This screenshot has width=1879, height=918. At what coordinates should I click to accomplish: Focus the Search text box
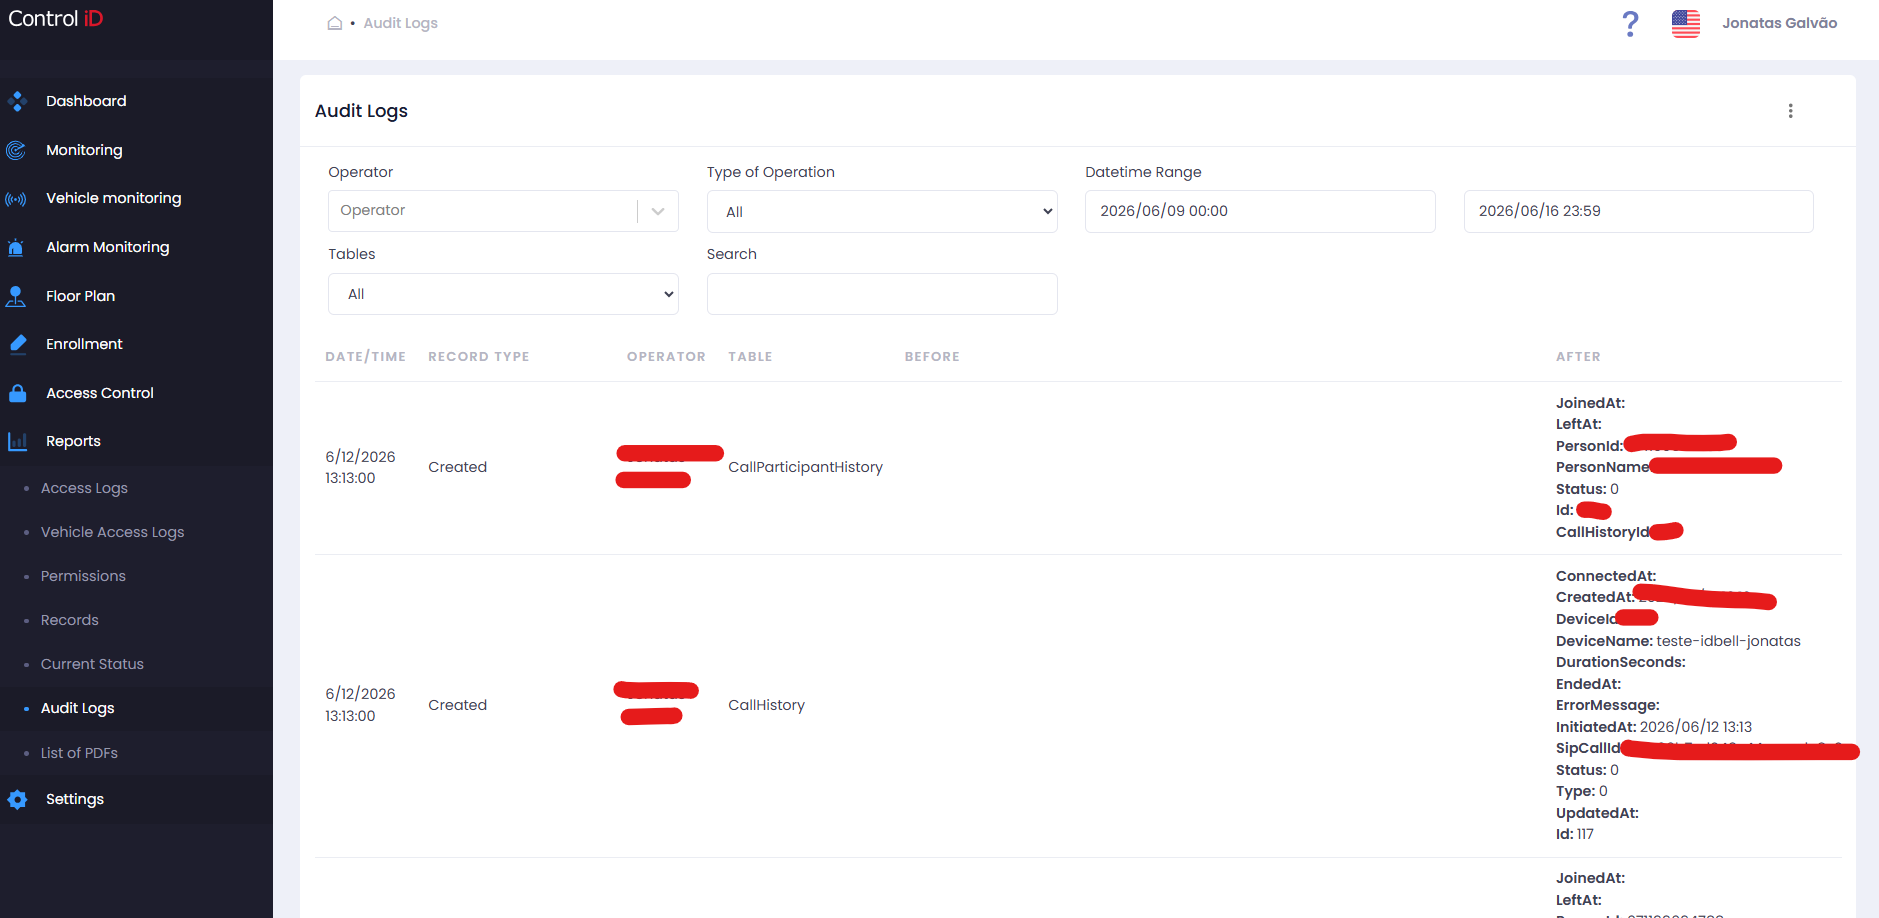click(x=882, y=294)
